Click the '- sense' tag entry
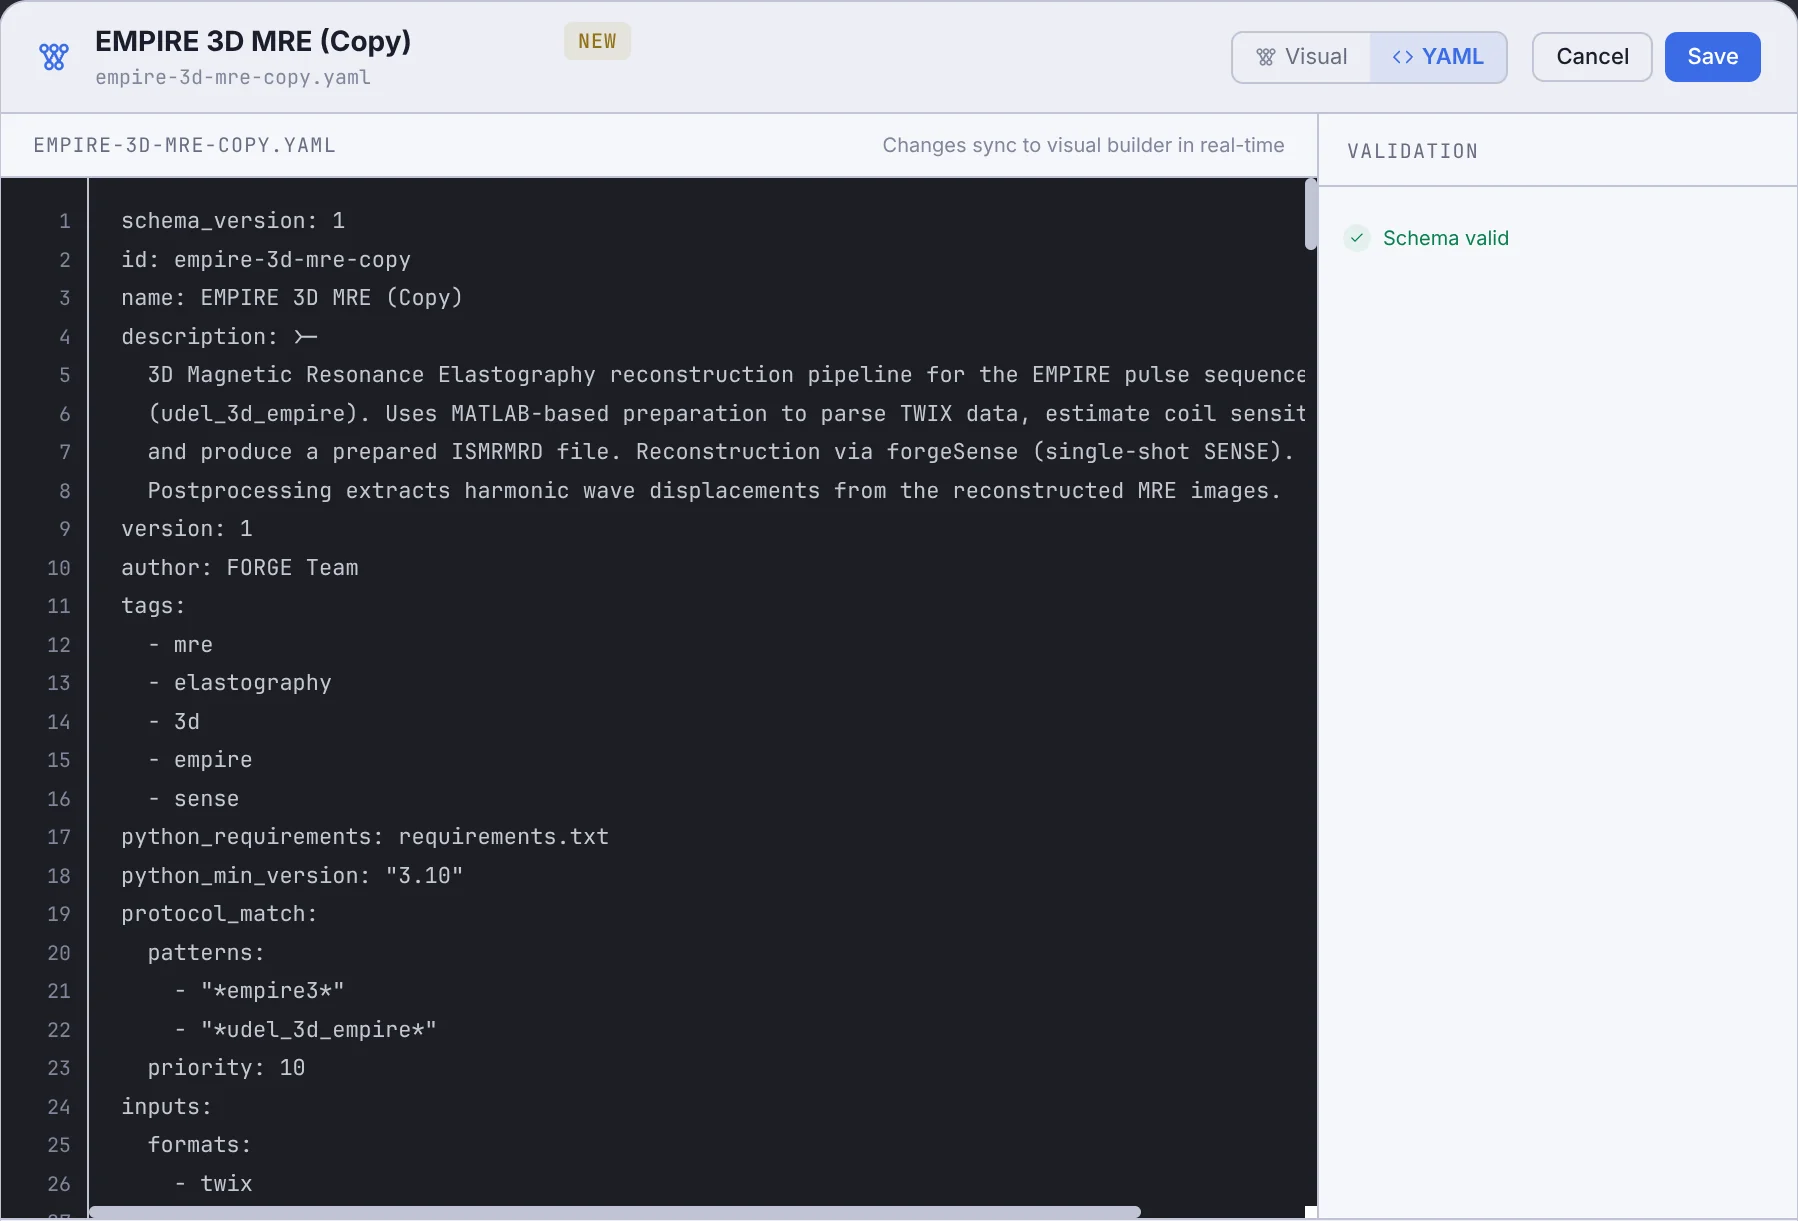Screen dimensions: 1798x1221 click(x=193, y=798)
